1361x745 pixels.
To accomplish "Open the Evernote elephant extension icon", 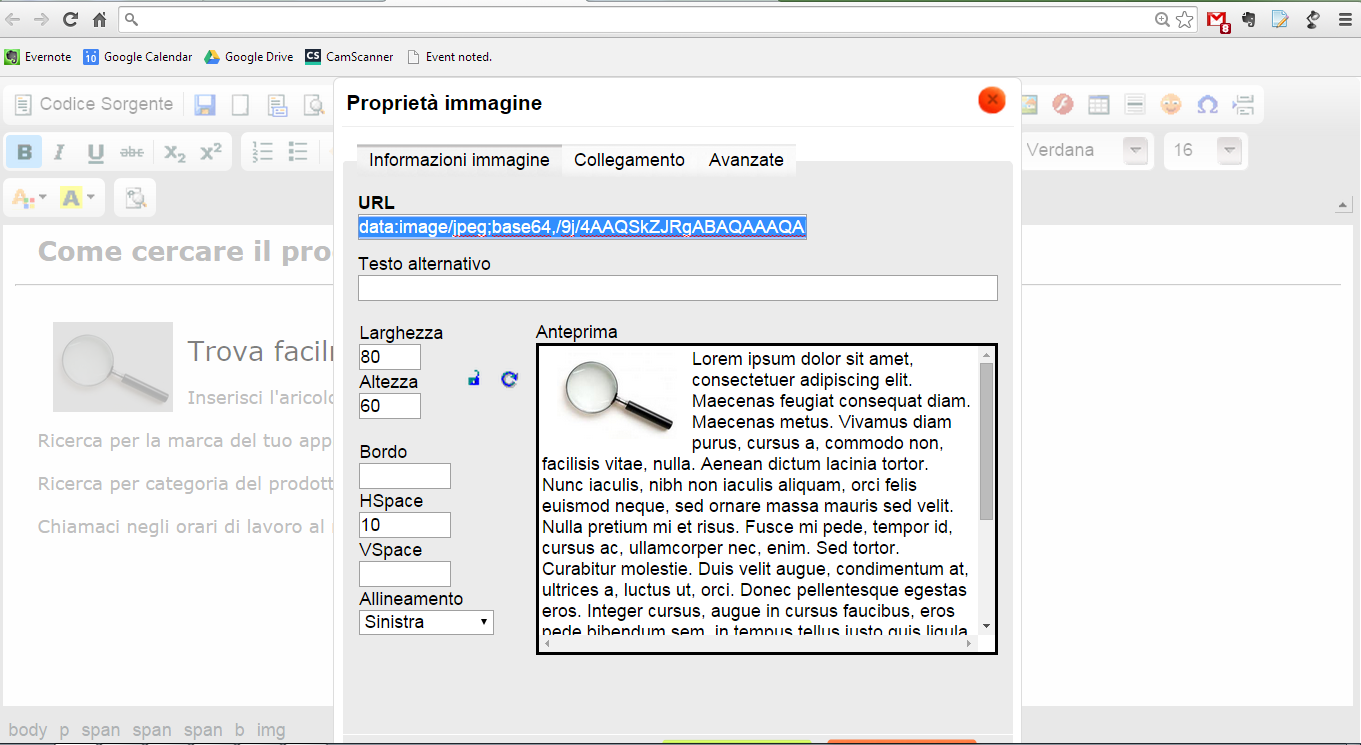I will click(x=1249, y=19).
